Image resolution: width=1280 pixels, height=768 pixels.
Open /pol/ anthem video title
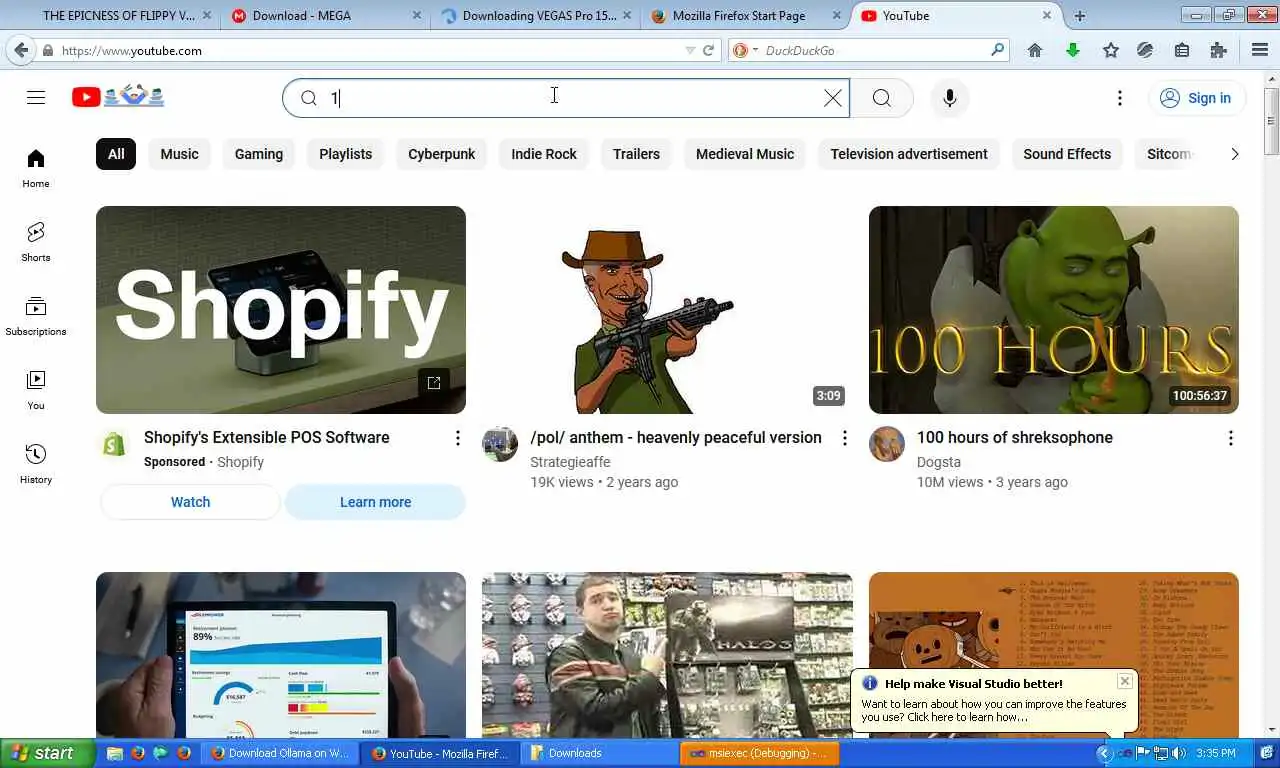[676, 437]
